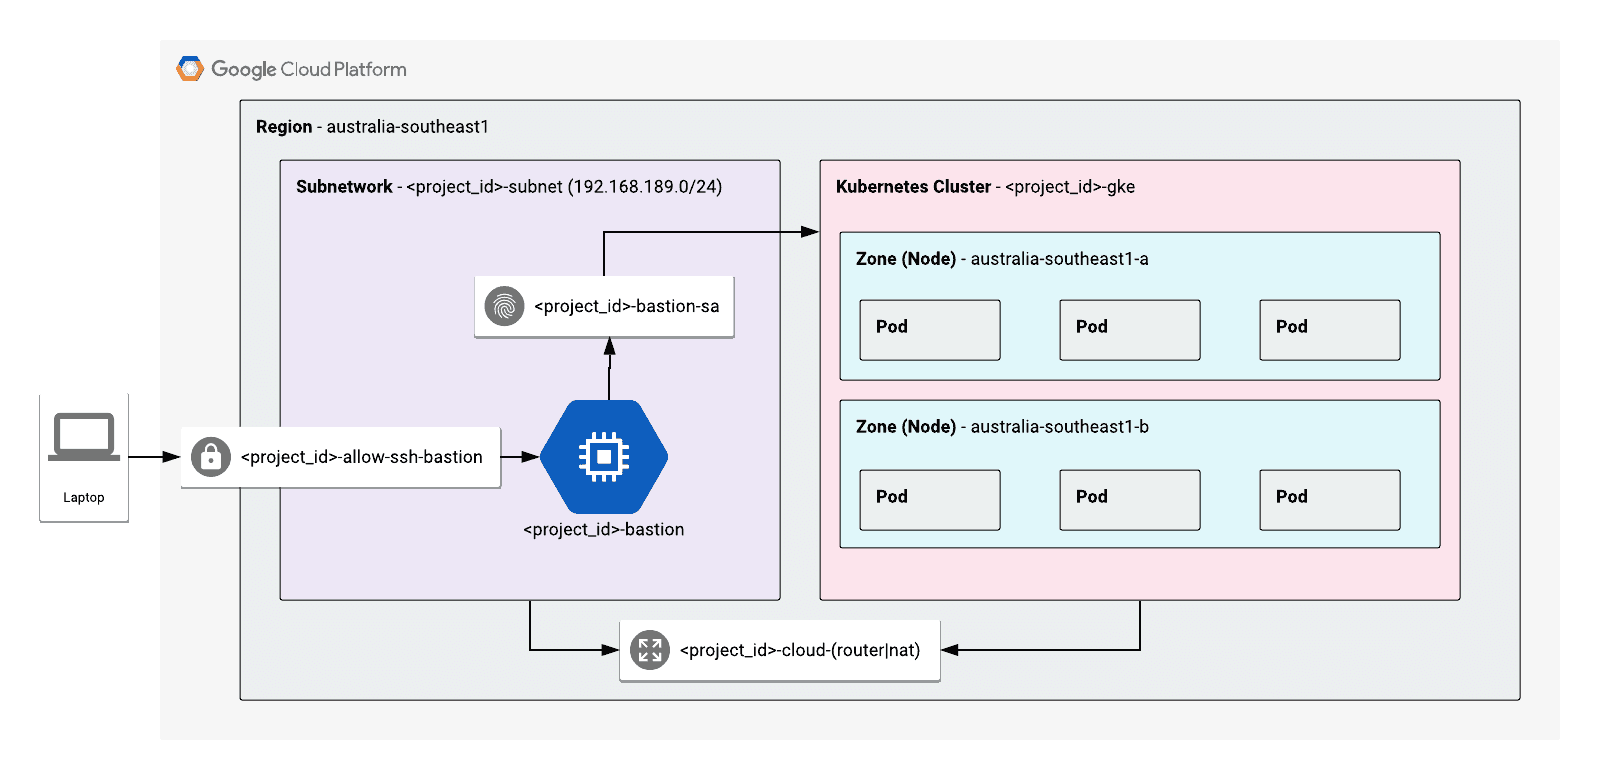The width and height of the screenshot is (1600, 780).
Task: Click the Zone (Node) australia-southeast1-b heading
Action: pyautogui.click(x=1002, y=427)
